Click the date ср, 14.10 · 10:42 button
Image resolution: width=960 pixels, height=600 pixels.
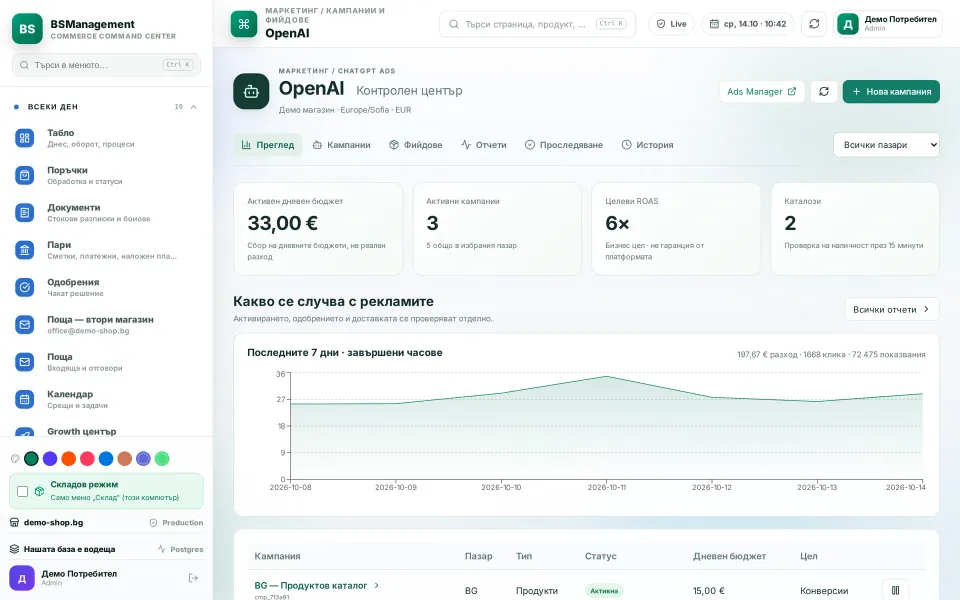[x=748, y=24]
